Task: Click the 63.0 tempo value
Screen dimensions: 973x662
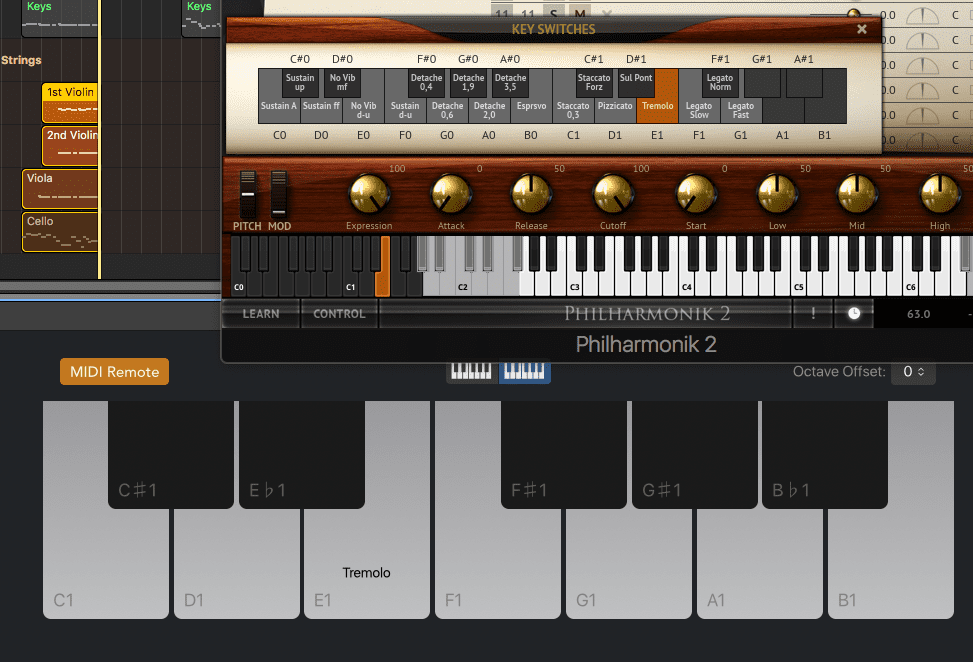Action: point(918,314)
